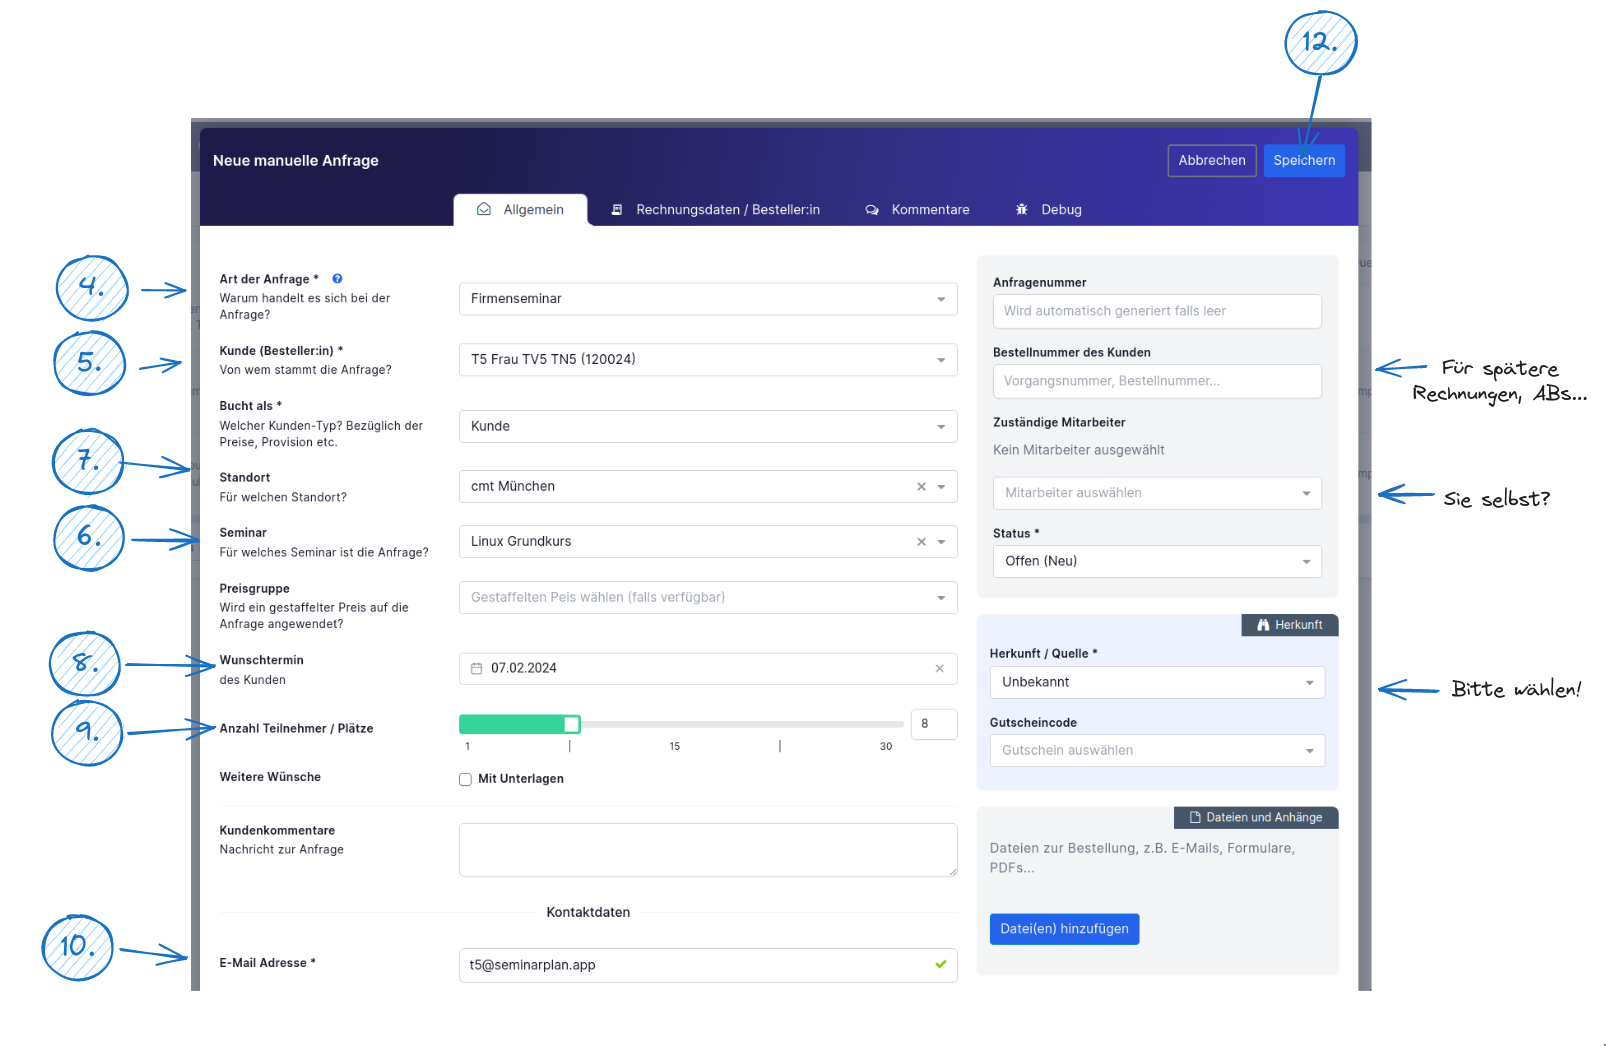Viewport: 1606px width, 1046px height.
Task: Switch to the Allgemein tab
Action: 520,210
